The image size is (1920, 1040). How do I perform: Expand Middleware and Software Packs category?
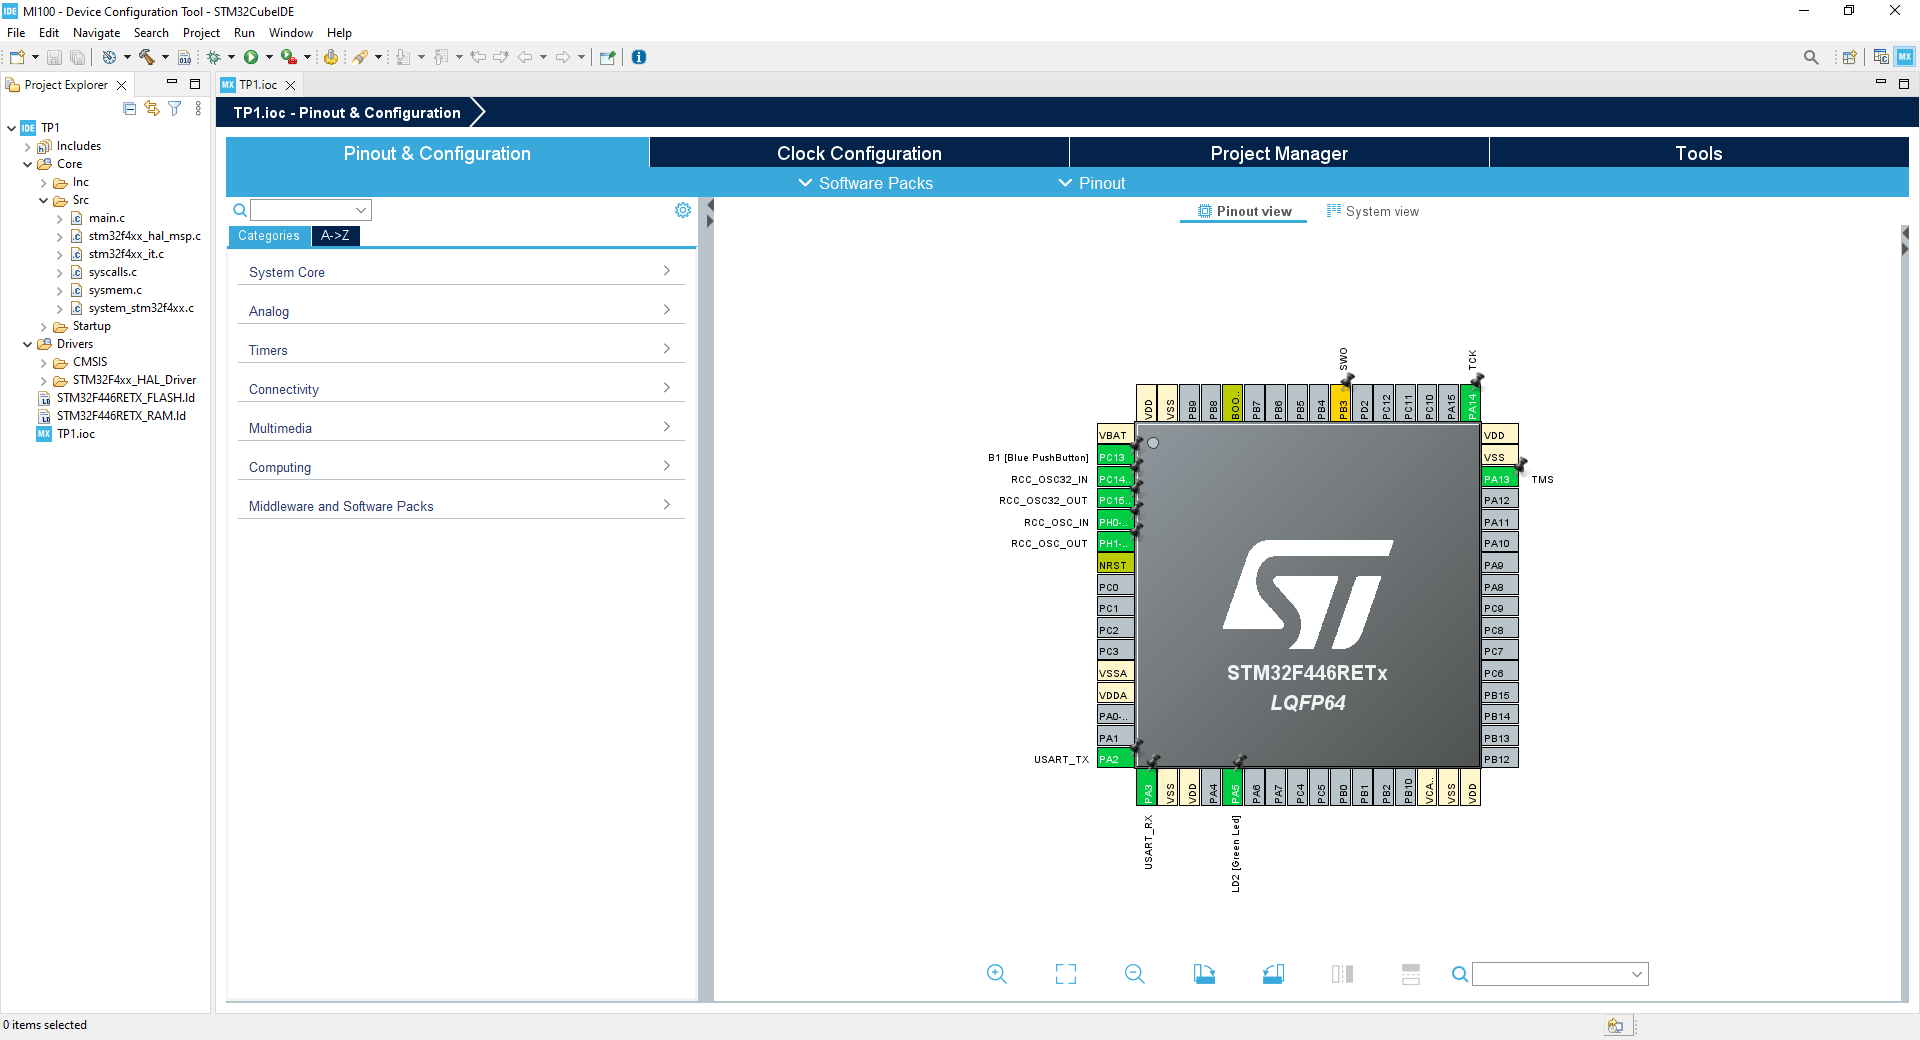coord(461,506)
